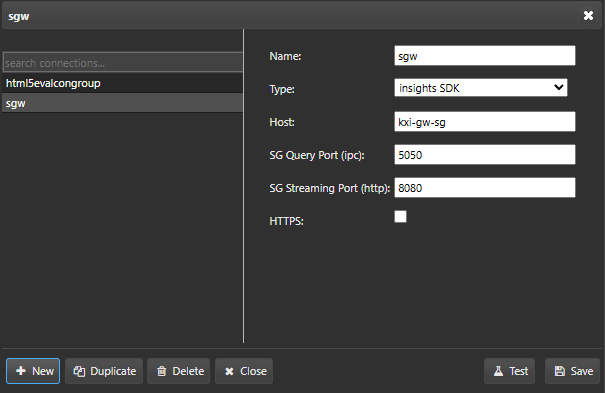605x393 pixels.
Task: Select sgw connection in list
Action: click(123, 103)
